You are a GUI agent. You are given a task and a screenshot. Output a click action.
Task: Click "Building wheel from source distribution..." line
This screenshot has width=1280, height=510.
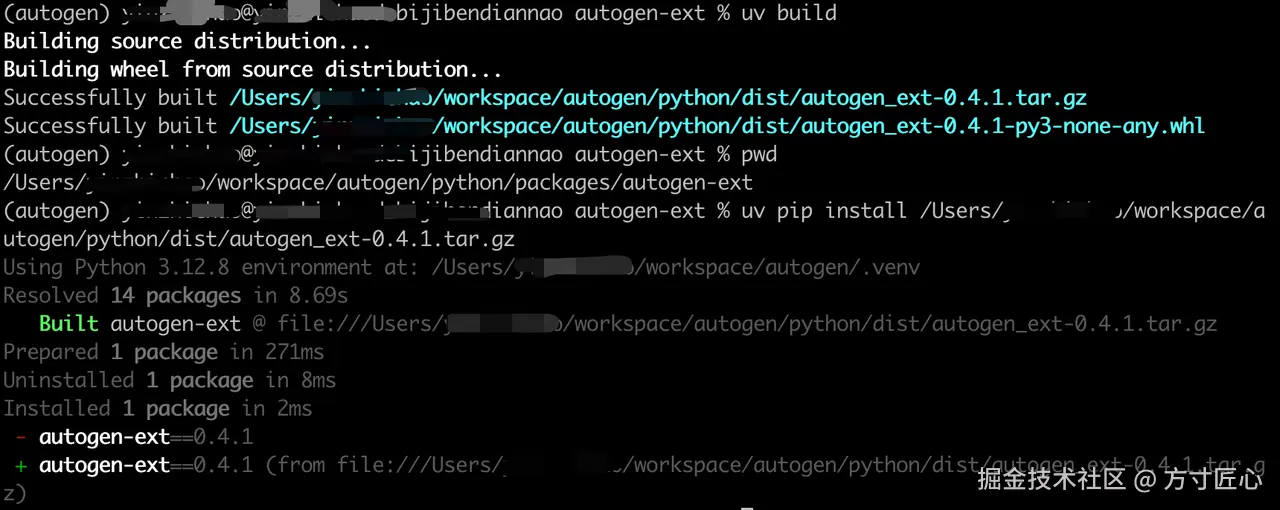[x=252, y=69]
